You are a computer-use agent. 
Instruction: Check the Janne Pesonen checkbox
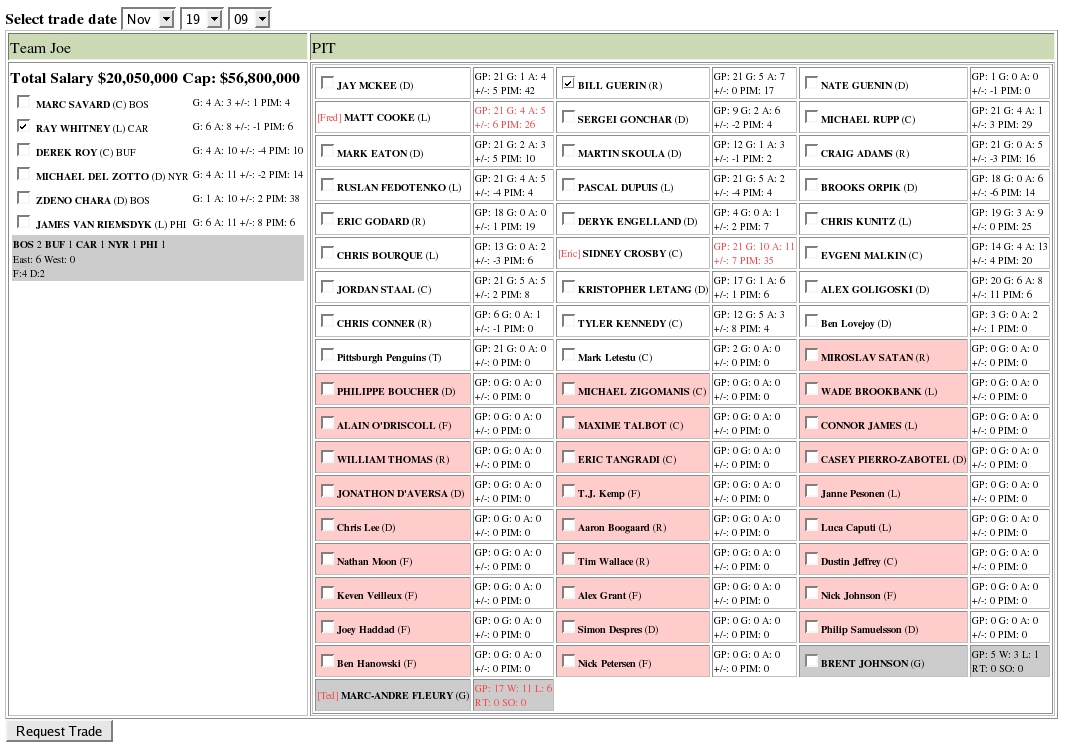tap(812, 491)
